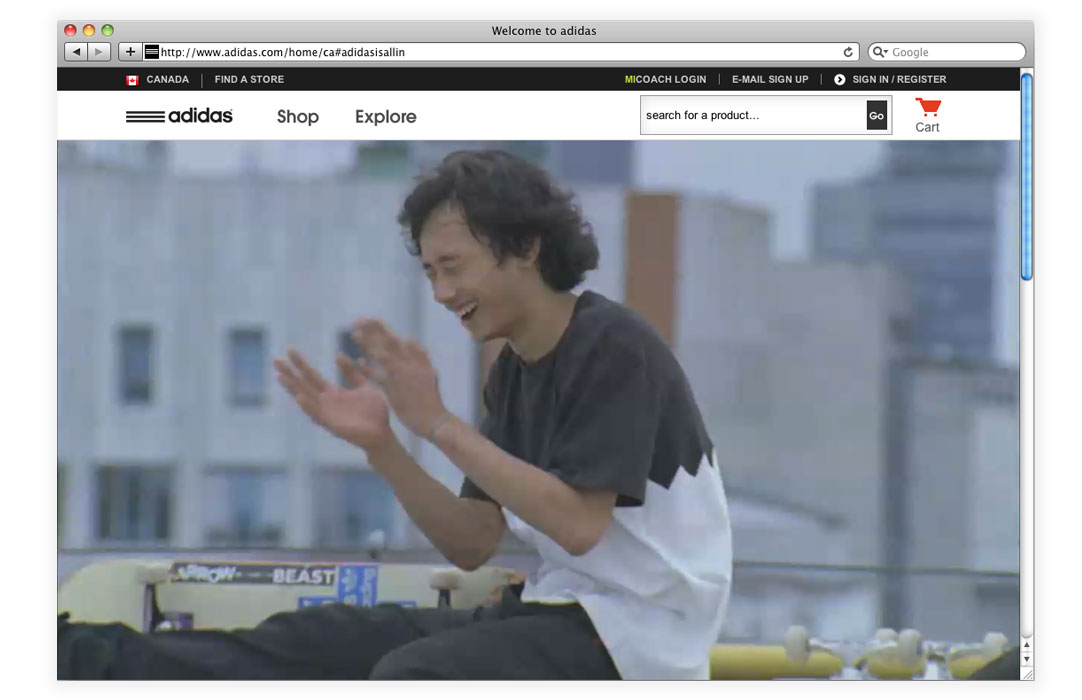Click the adidas logo
The height and width of the screenshot is (700, 1082).
179,115
